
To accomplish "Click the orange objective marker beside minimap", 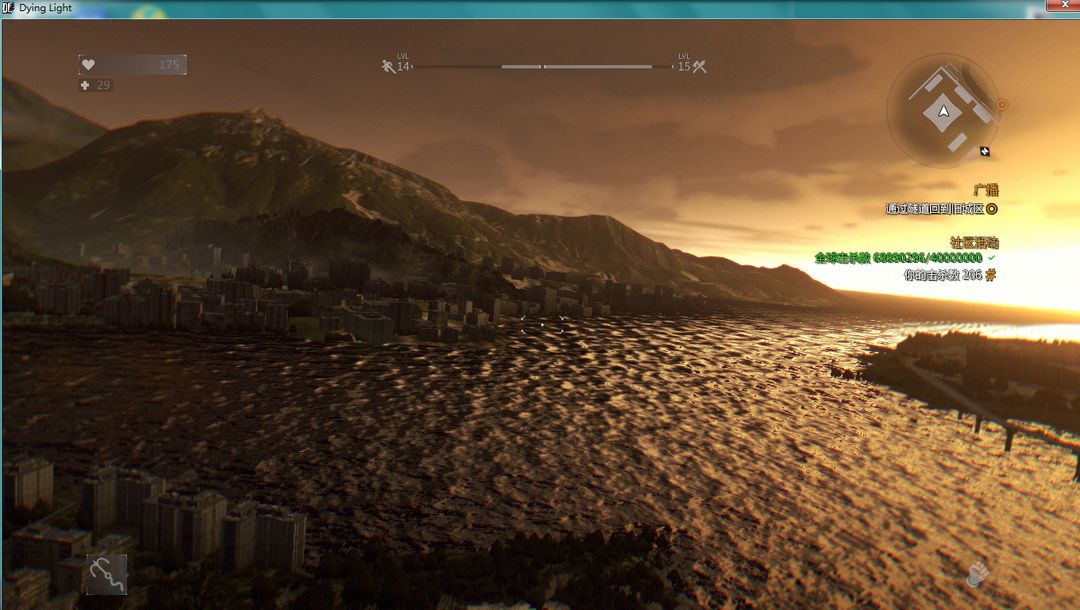I will [x=1002, y=105].
